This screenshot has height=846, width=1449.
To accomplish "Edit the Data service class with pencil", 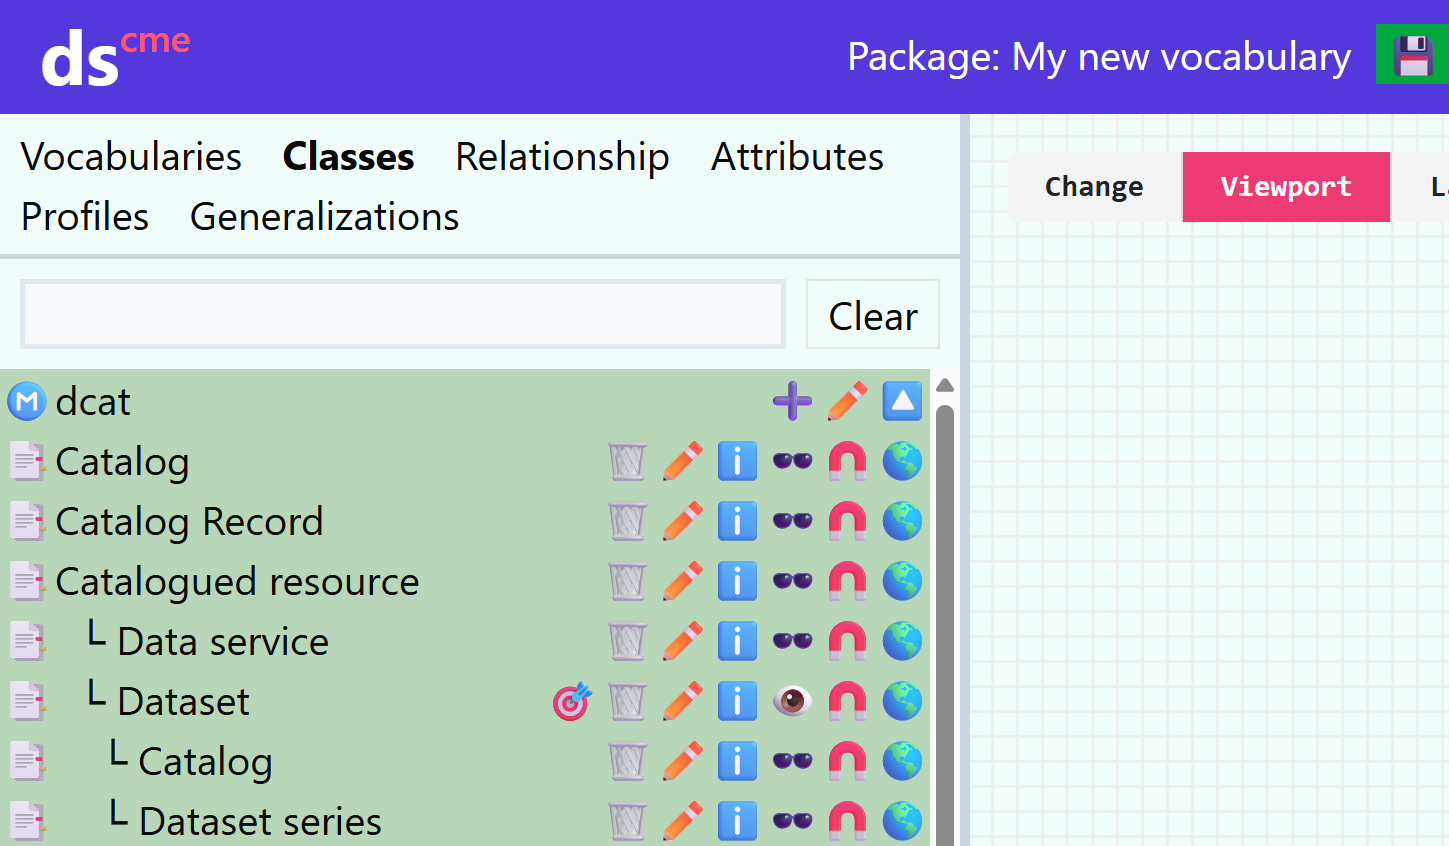I will (682, 642).
